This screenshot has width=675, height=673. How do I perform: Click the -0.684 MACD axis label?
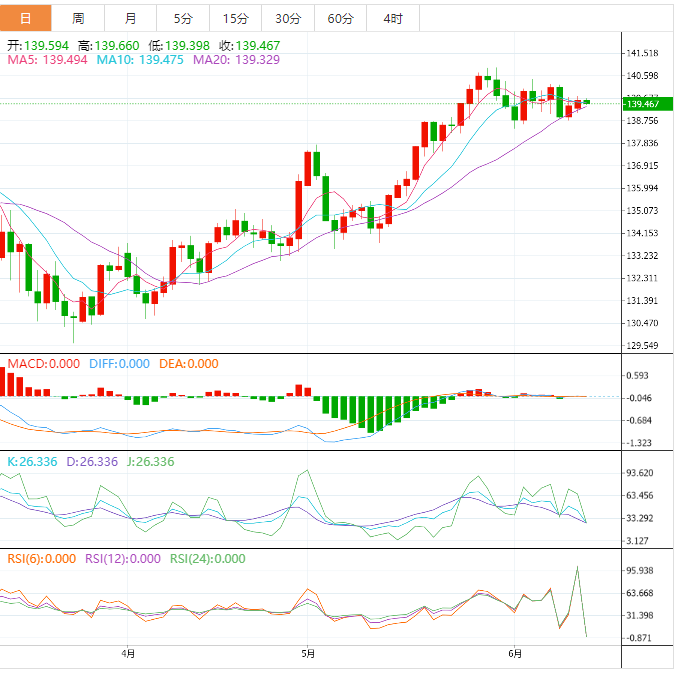pyautogui.click(x=639, y=420)
